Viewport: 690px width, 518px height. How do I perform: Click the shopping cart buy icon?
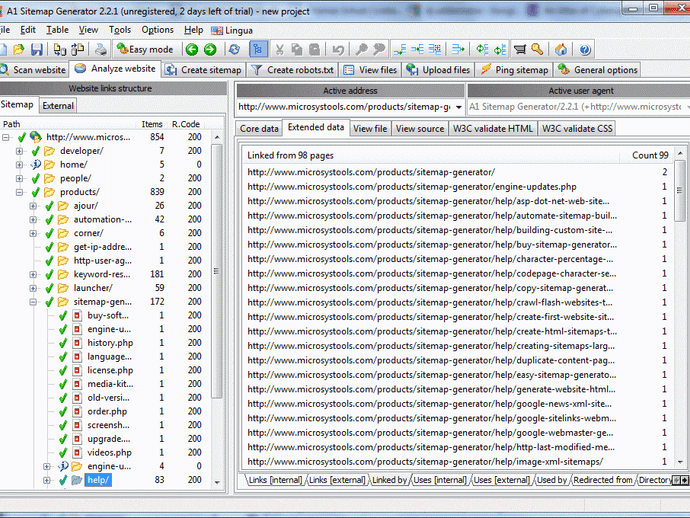(x=520, y=49)
